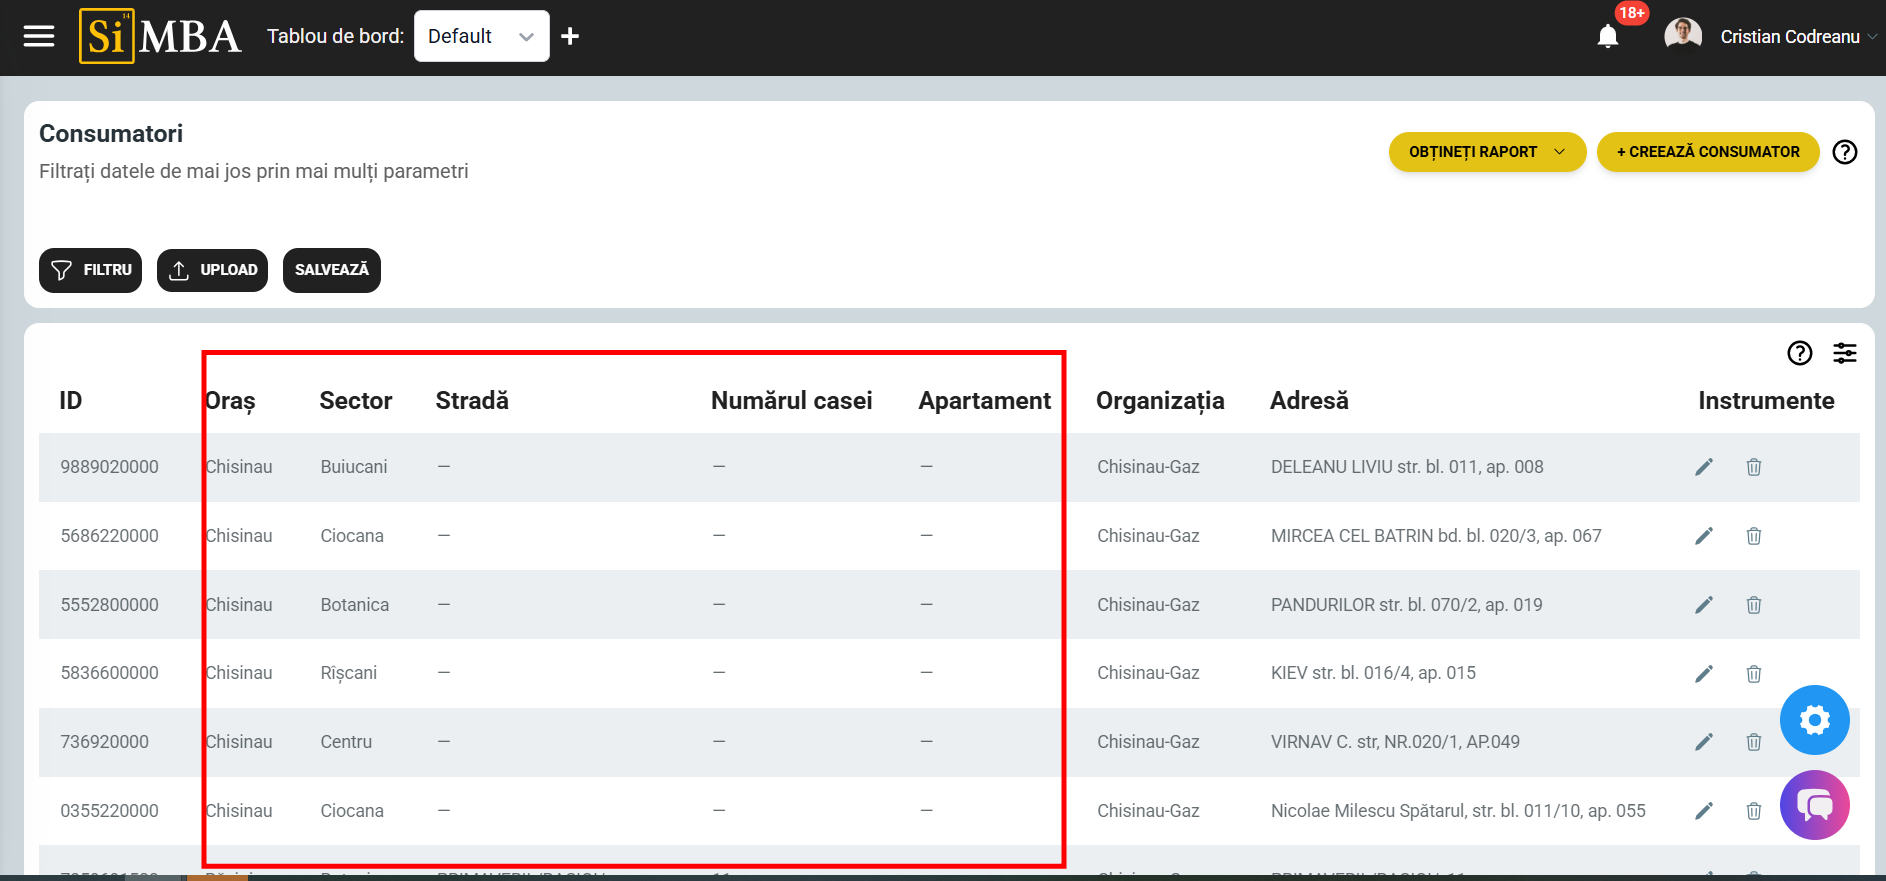This screenshot has height=881, width=1886.
Task: Edit consumer 5552800000 with pencil icon
Action: pyautogui.click(x=1704, y=605)
